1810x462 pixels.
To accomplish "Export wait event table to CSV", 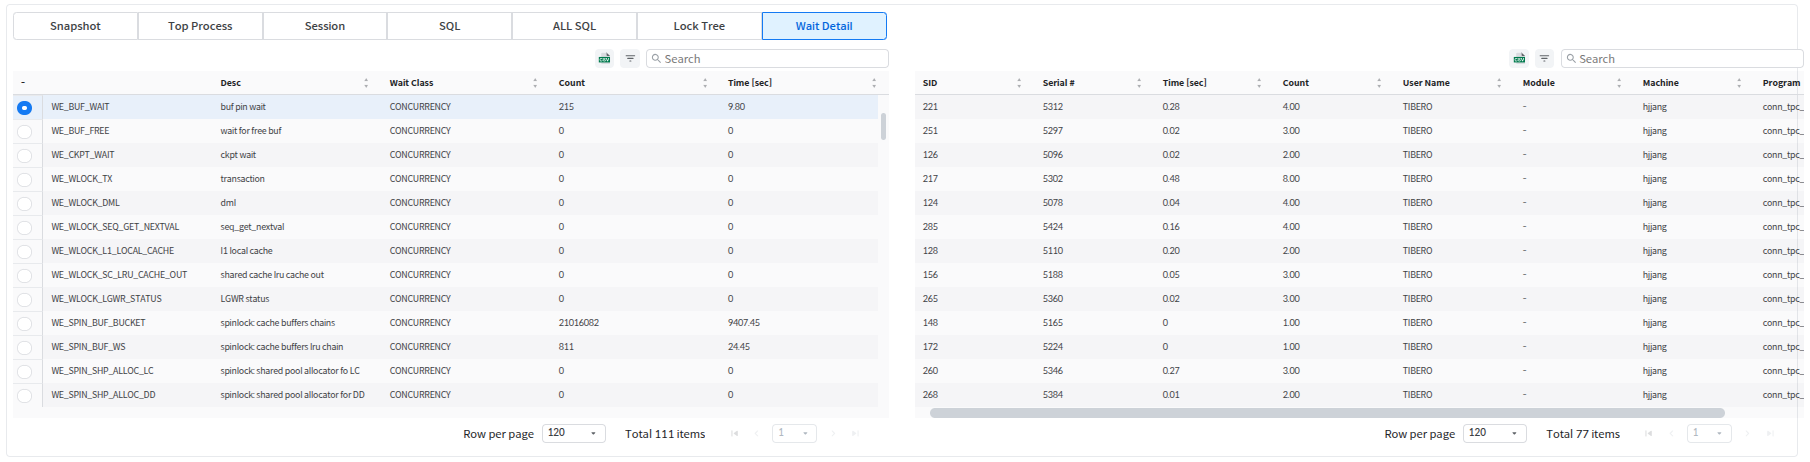I will pyautogui.click(x=604, y=59).
